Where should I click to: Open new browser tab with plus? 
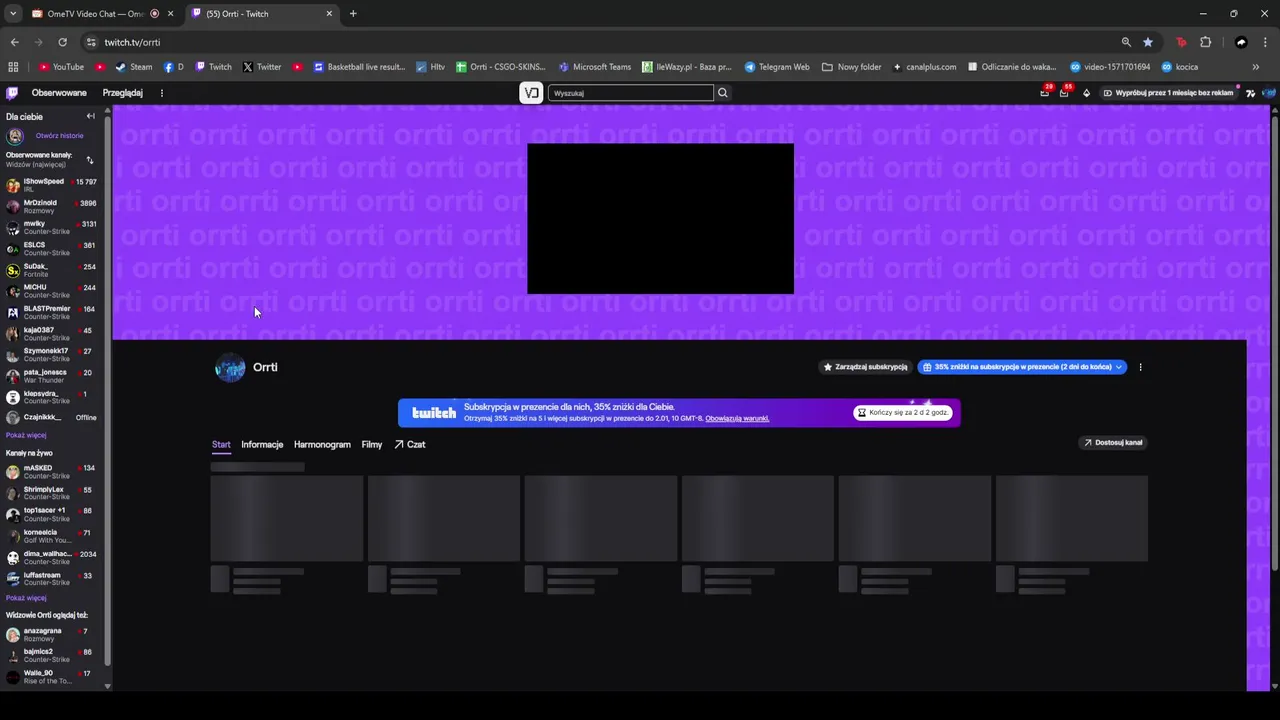[353, 14]
